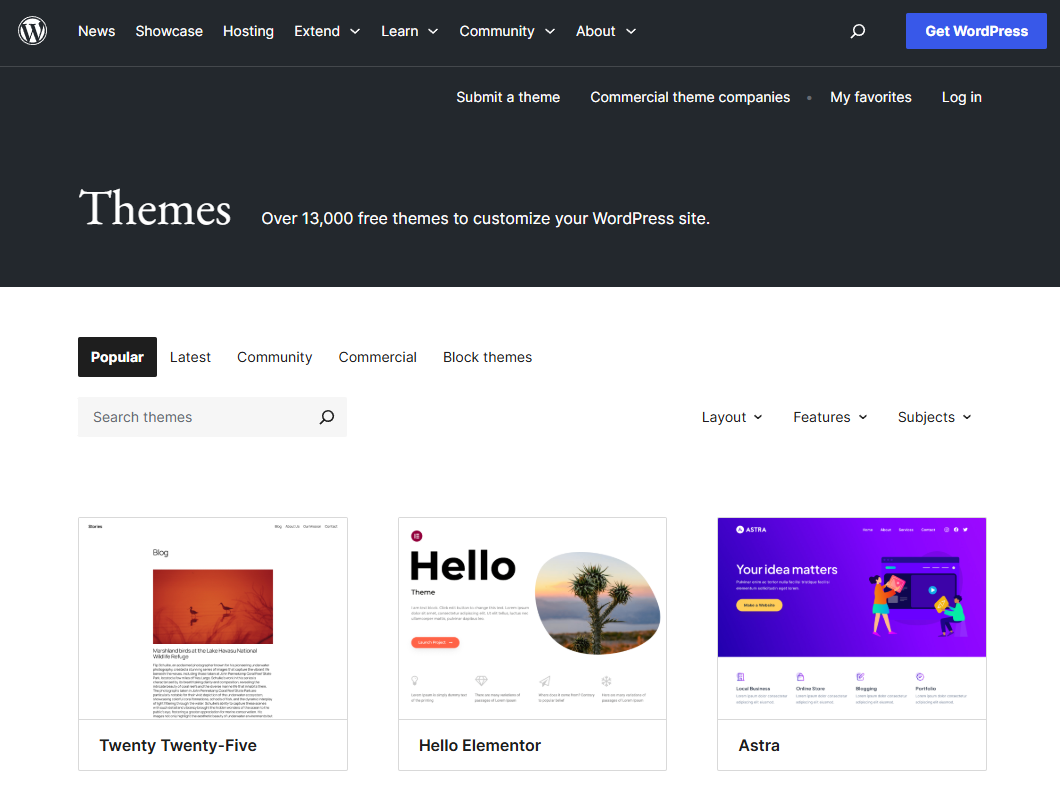Open site search magnifier in header
This screenshot has width=1060, height=792.
point(857,31)
